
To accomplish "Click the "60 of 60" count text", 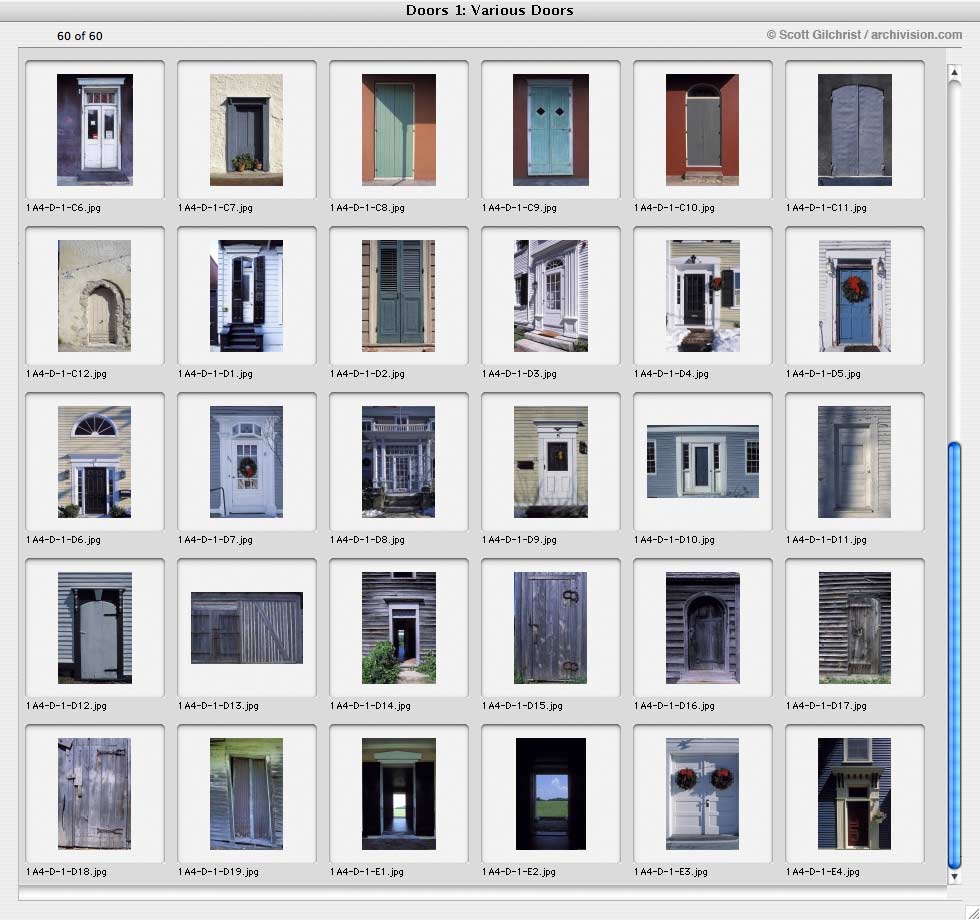I will (x=80, y=36).
